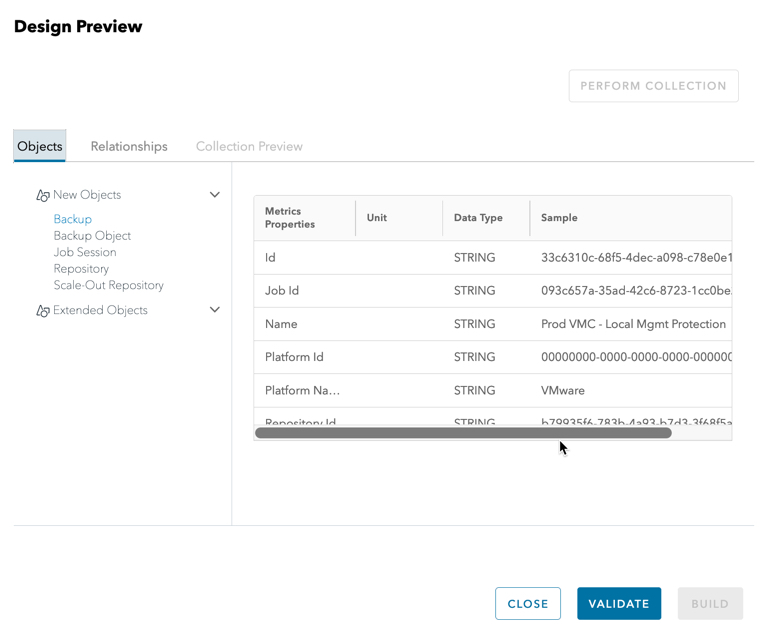Close the Design Preview dialog
The width and height of the screenshot is (770, 639).
(x=528, y=604)
